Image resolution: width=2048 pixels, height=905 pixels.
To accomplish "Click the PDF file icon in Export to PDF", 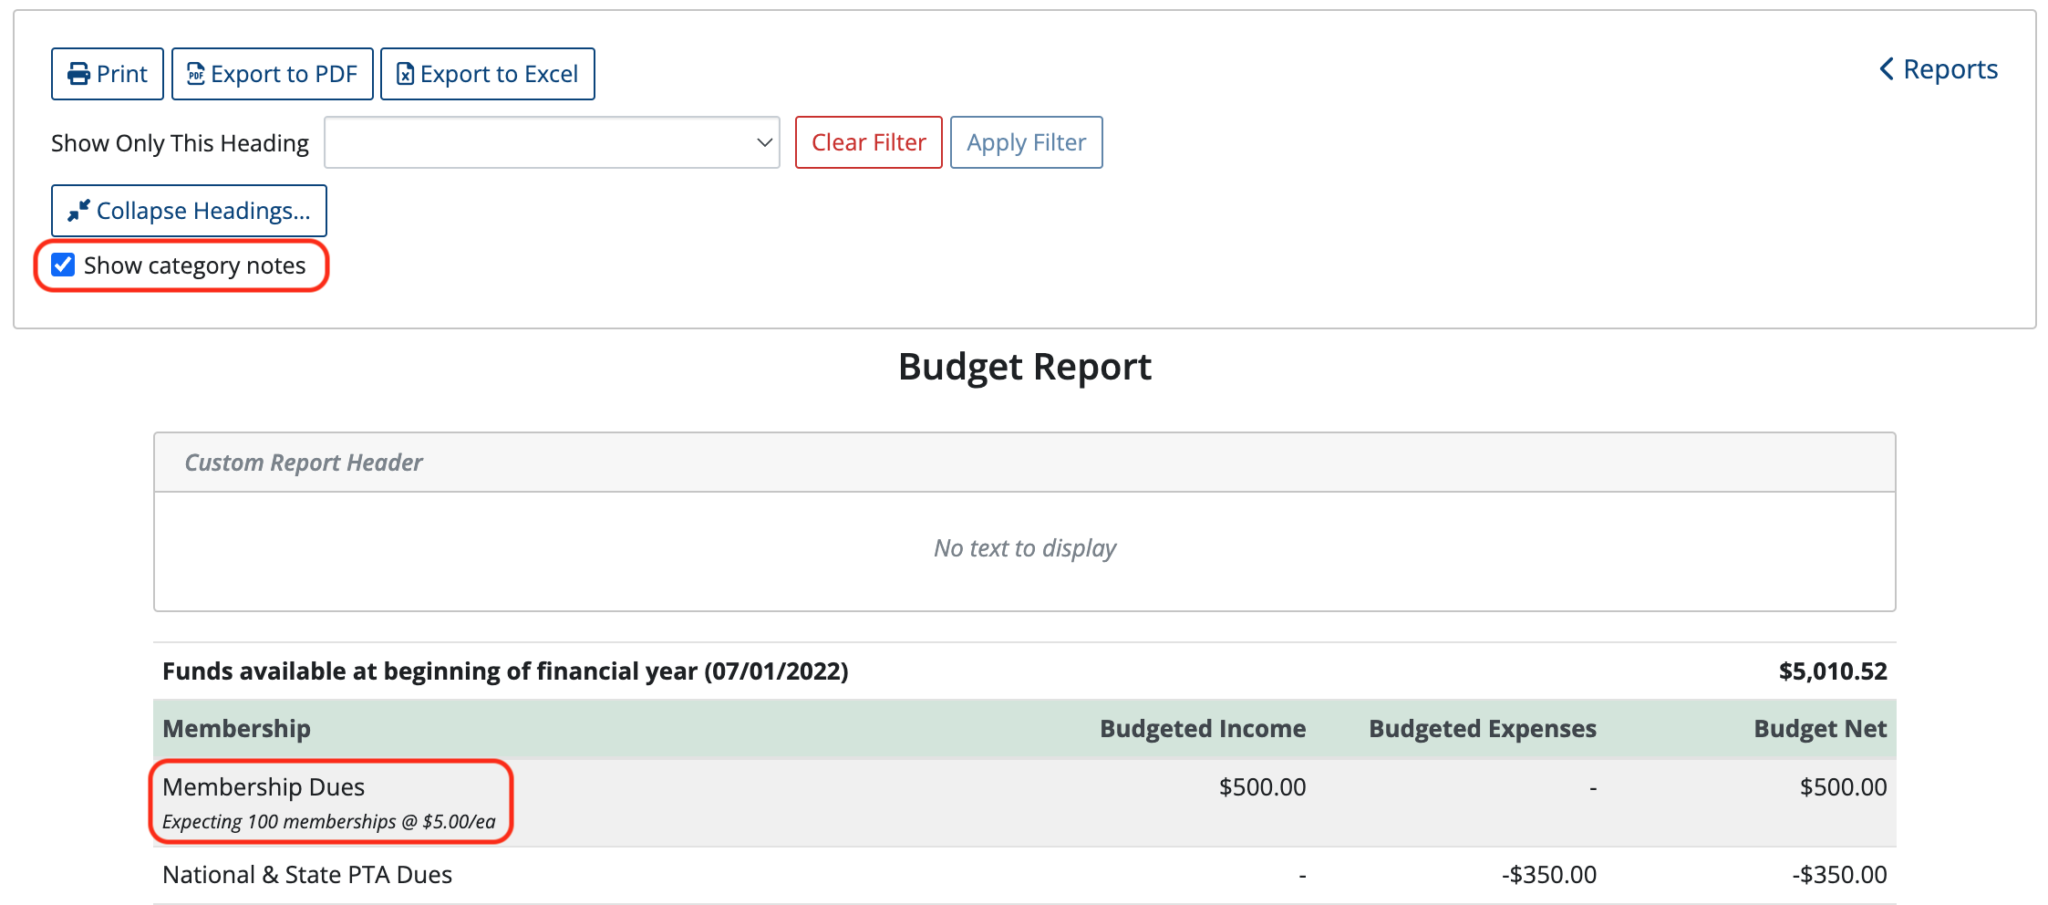I will [196, 73].
